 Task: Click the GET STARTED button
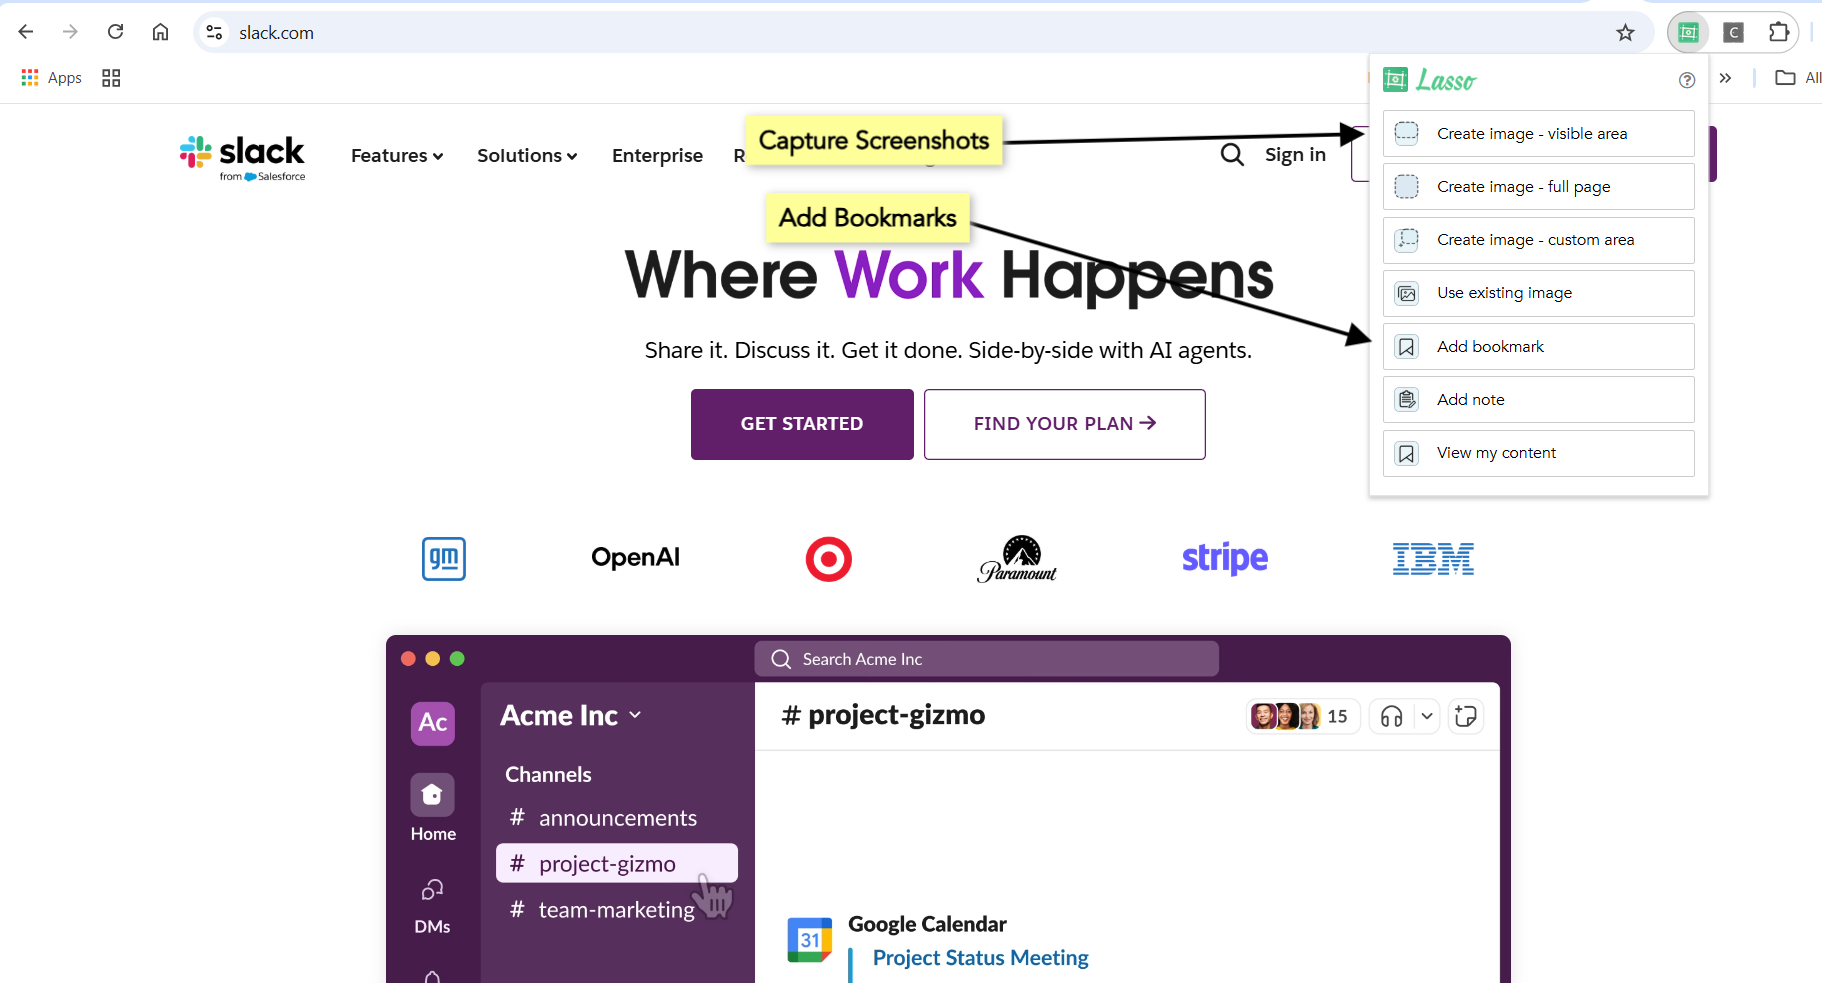click(802, 424)
